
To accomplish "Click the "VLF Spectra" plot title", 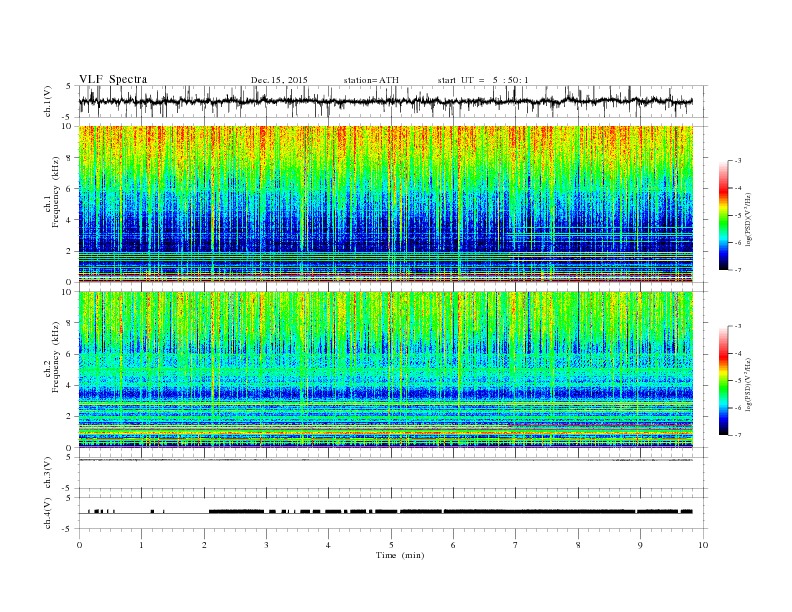I will tap(113, 79).
